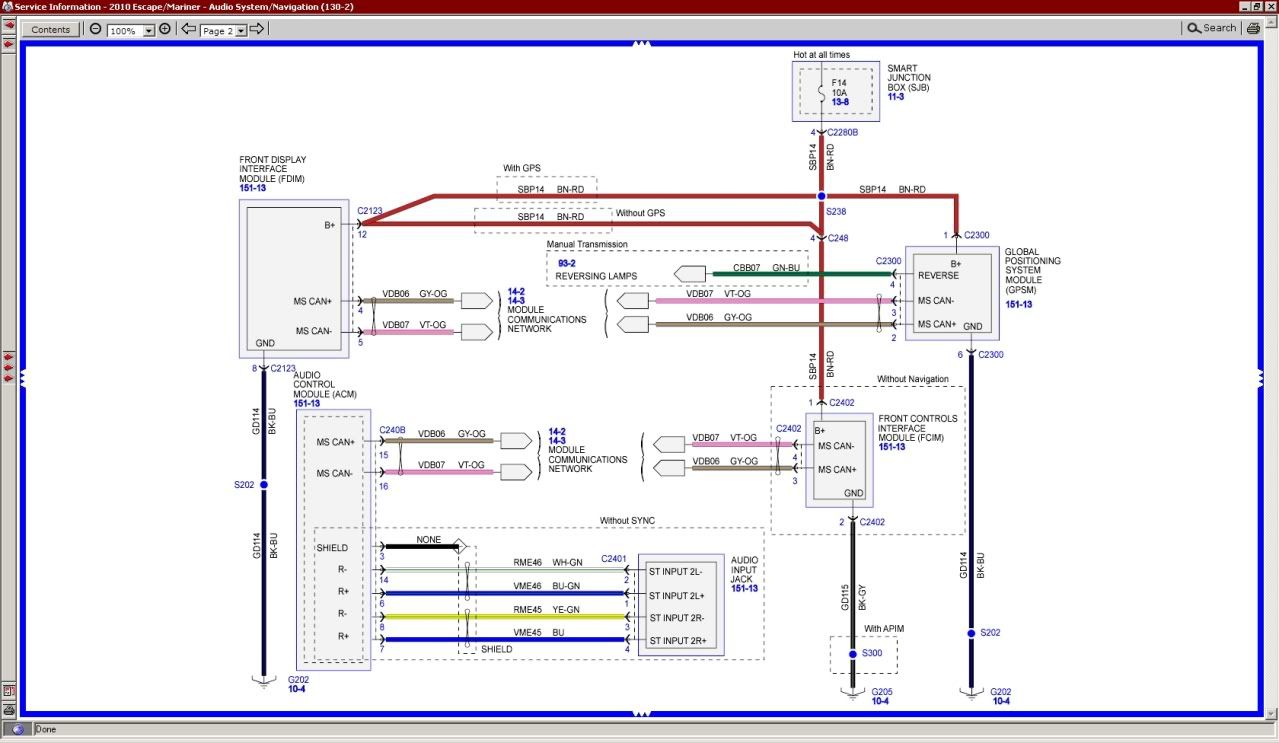Viewport: 1279px width, 743px height.
Task: Click the zoom in plus icon
Action: pos(165,29)
